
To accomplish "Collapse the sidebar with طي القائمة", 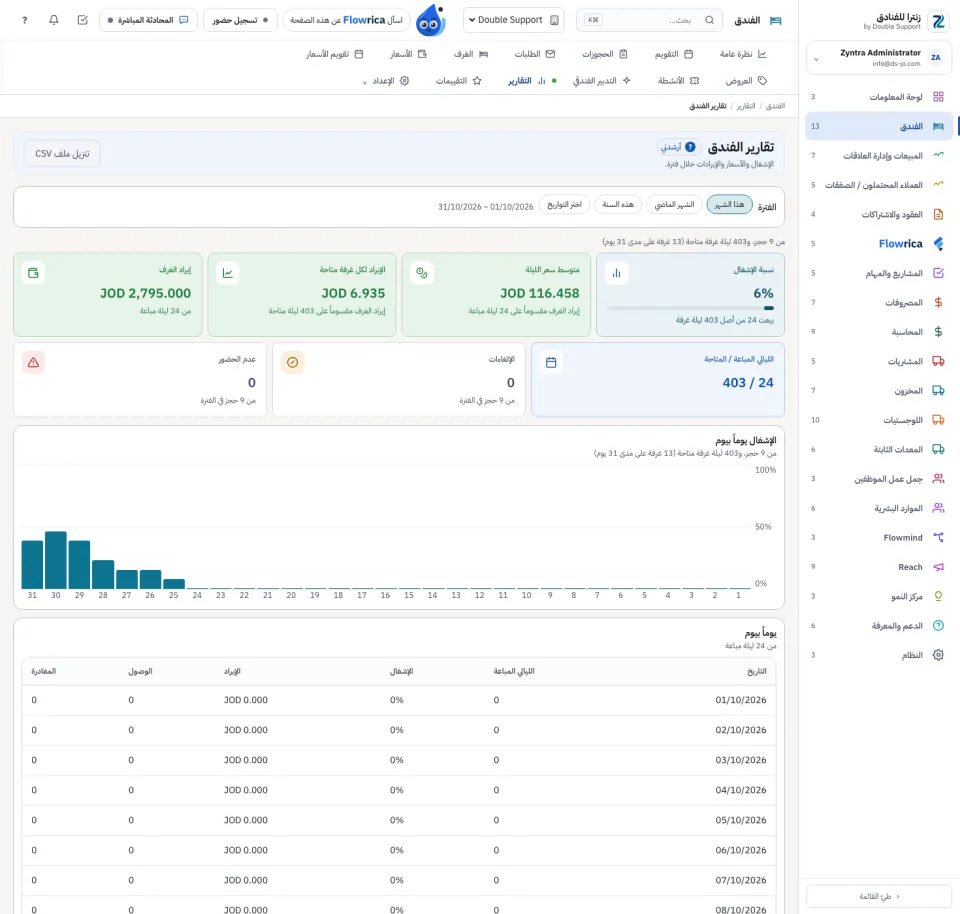I will coord(879,896).
